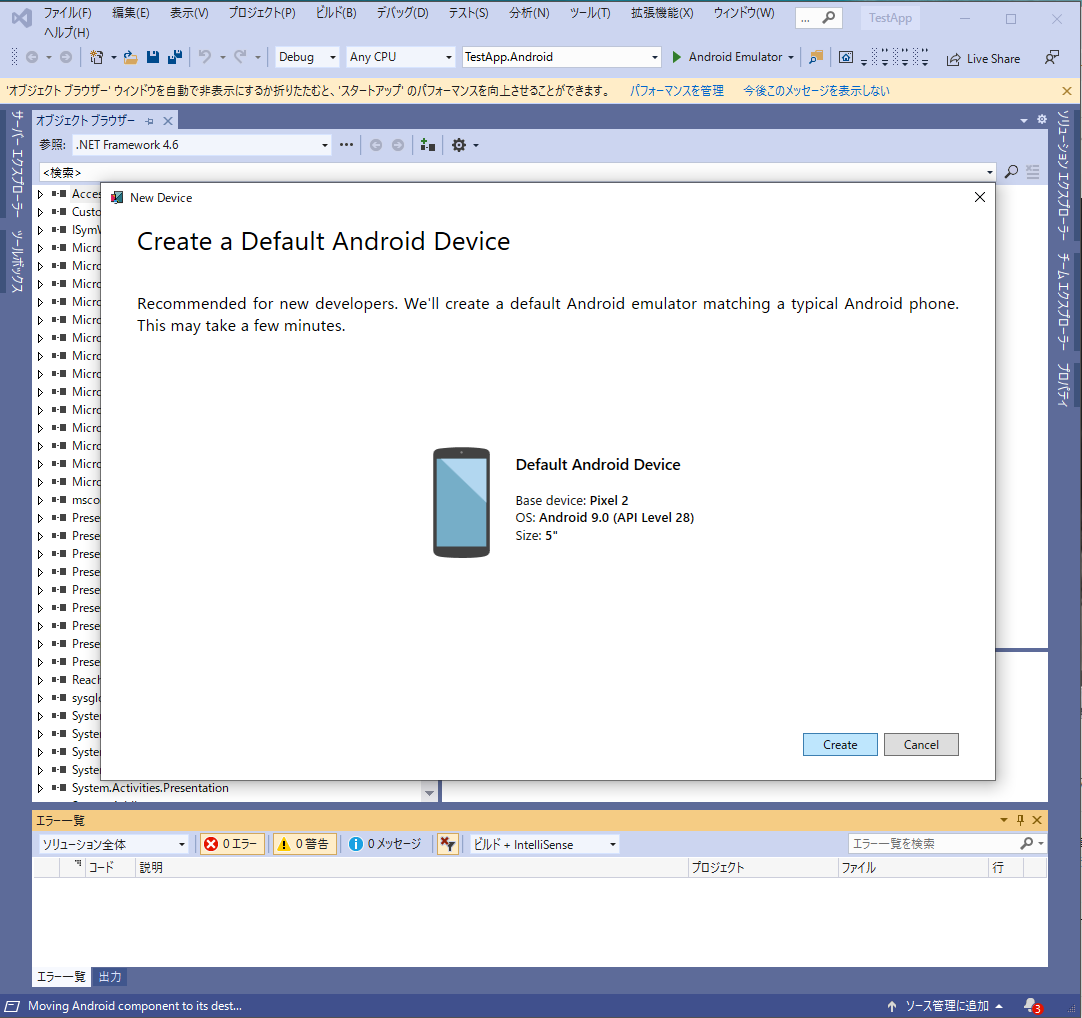
Task: Click the filter icon in the error list toolbar
Action: (447, 843)
